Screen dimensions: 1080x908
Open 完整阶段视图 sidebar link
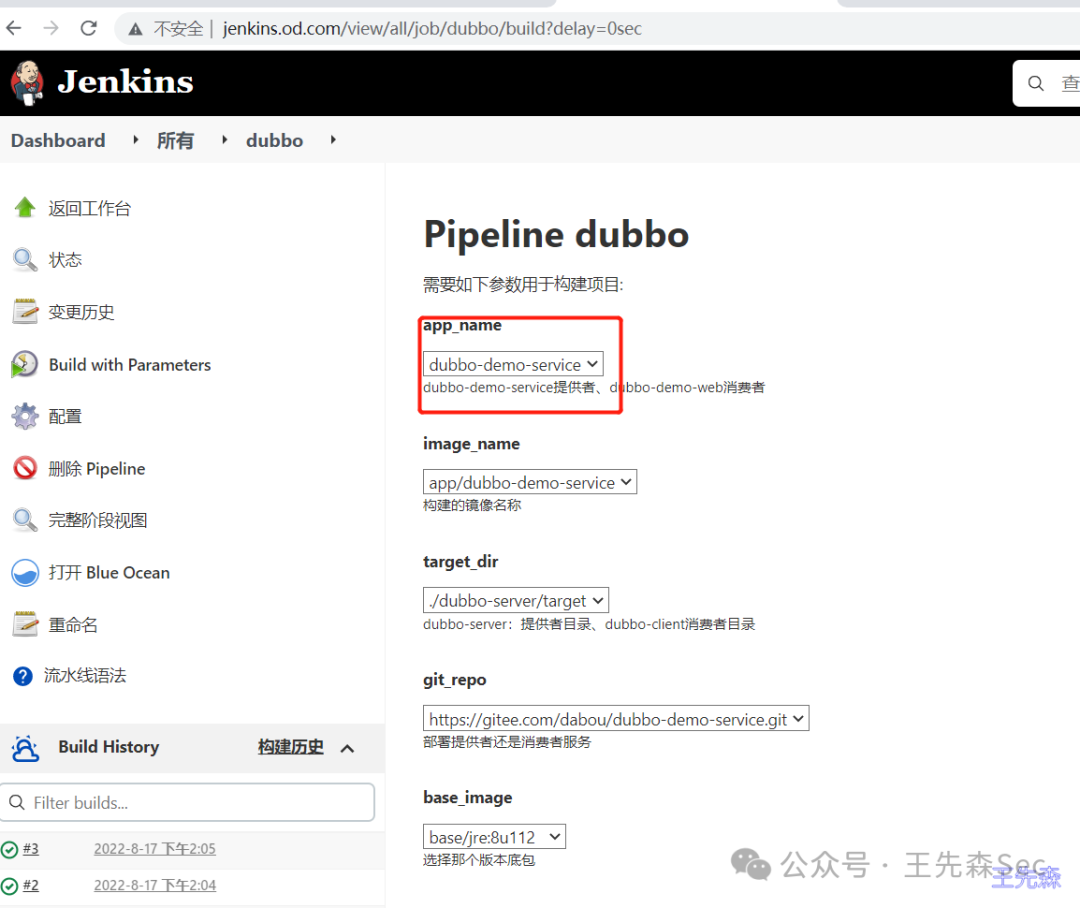pos(98,521)
